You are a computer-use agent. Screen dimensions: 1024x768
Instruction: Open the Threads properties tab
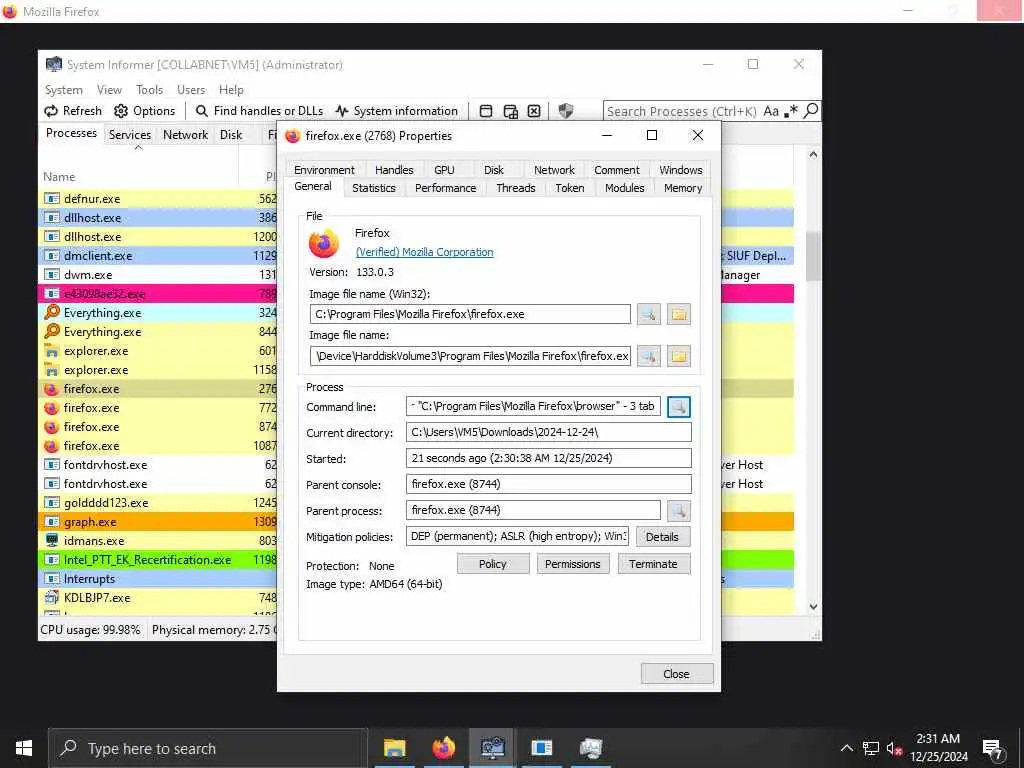[515, 188]
